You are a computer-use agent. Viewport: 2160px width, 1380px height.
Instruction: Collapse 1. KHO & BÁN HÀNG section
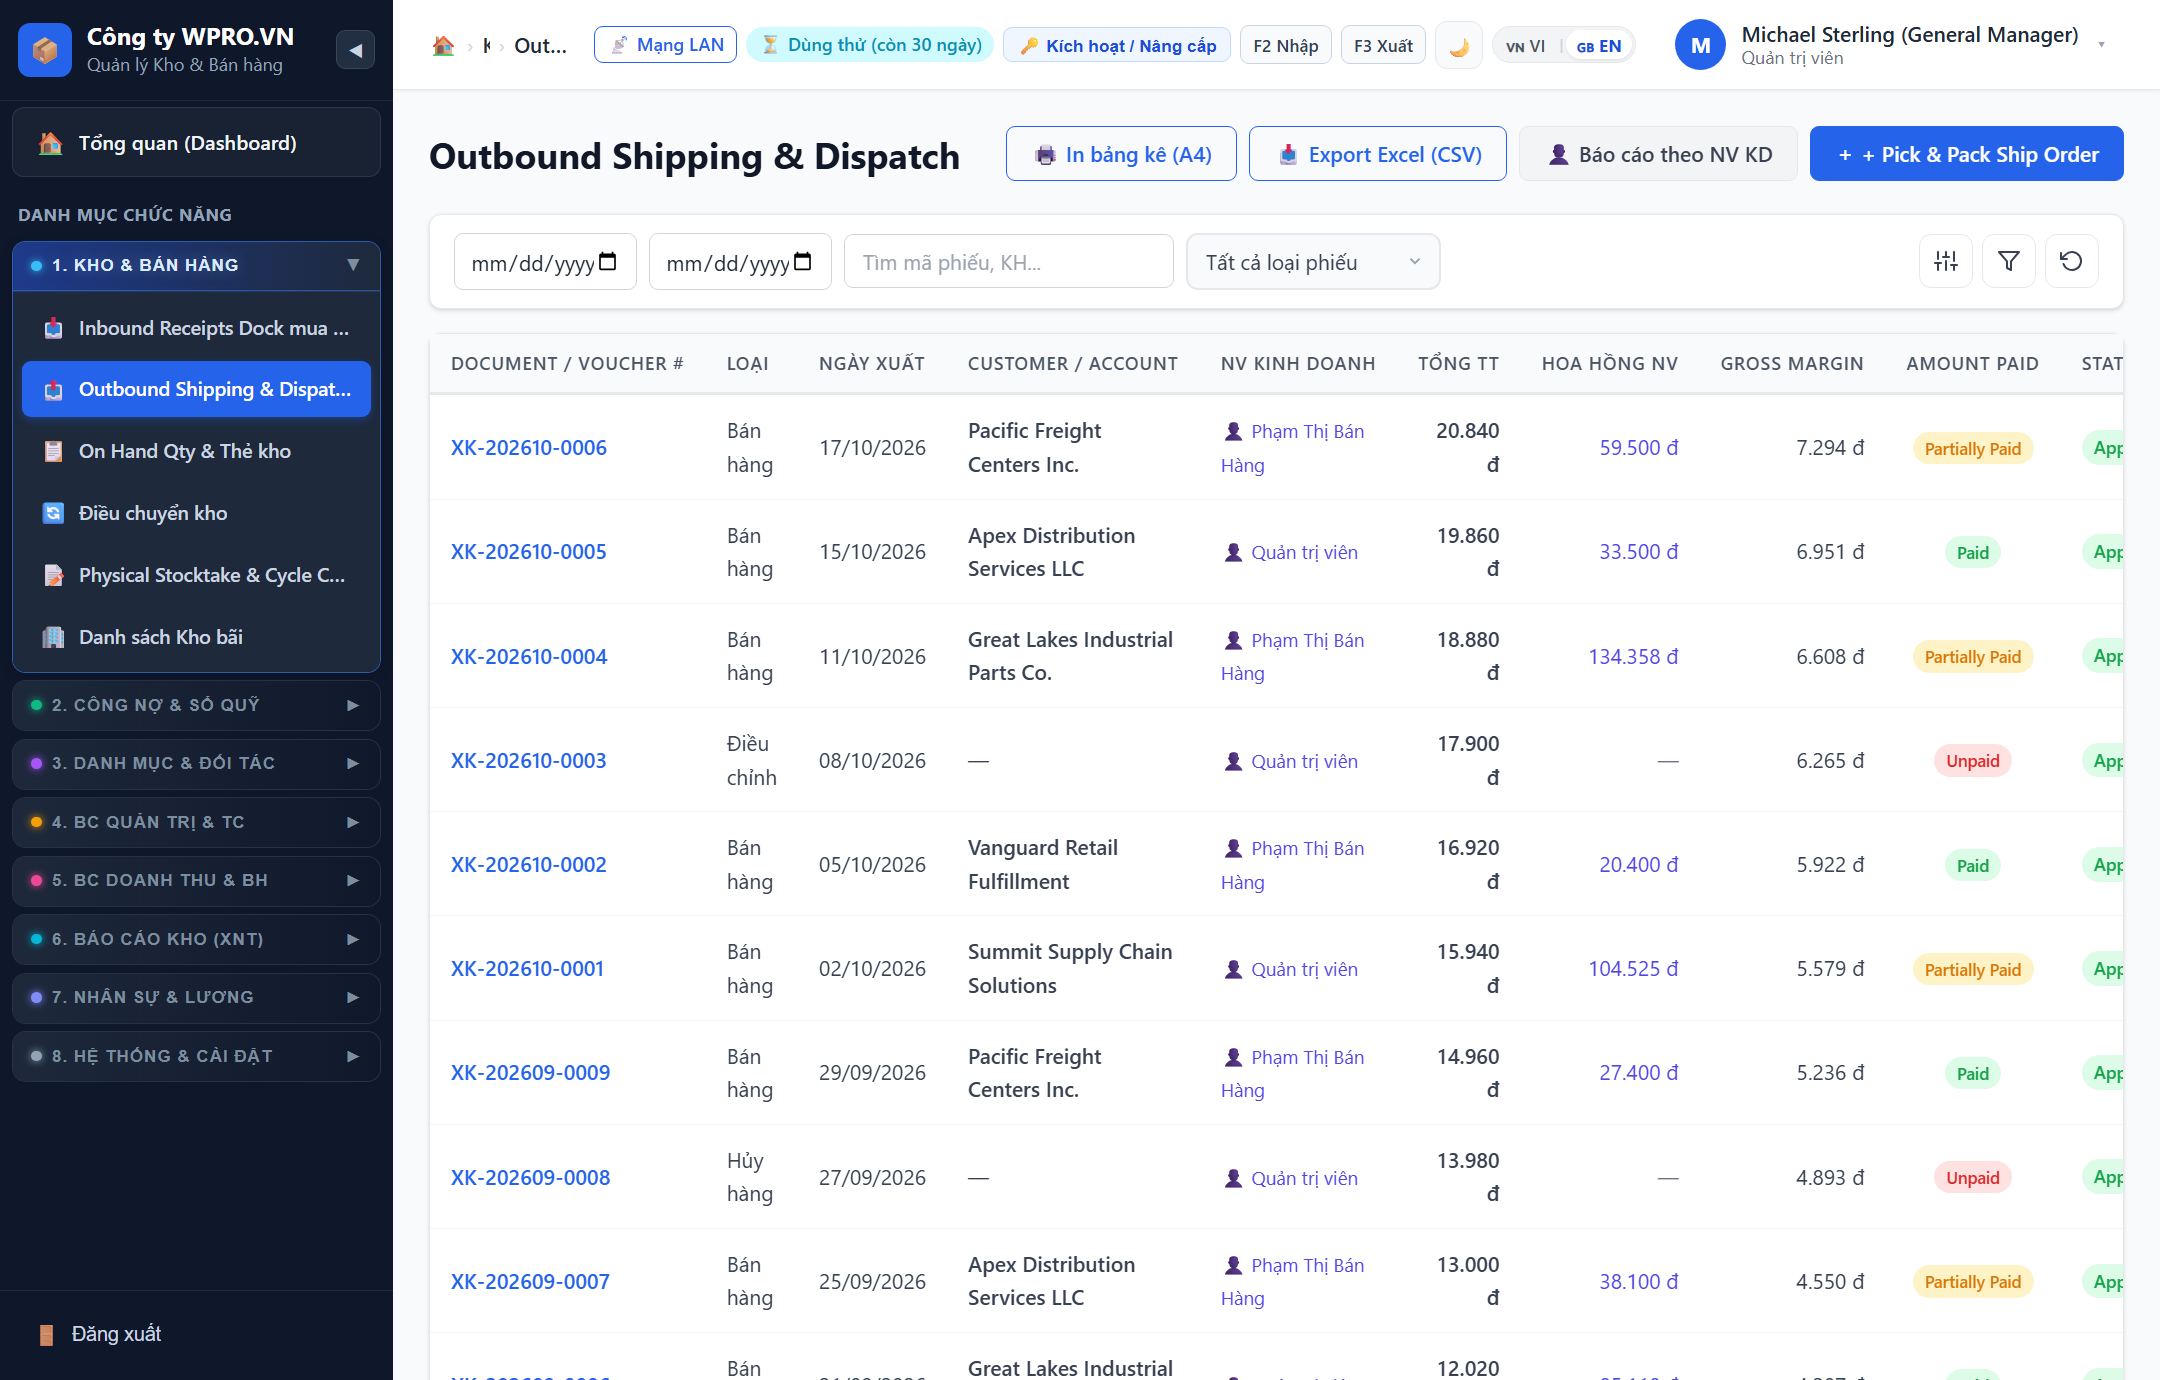196,265
